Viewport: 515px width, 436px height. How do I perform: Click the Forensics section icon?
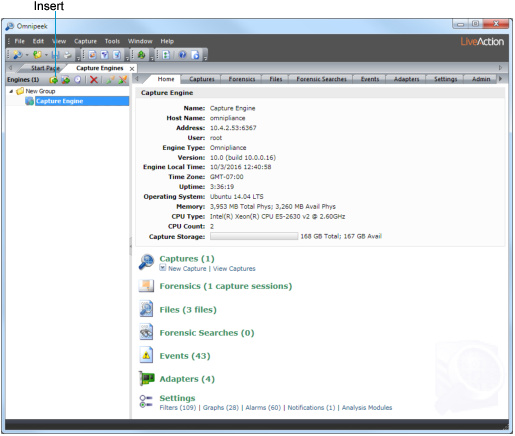tap(146, 286)
